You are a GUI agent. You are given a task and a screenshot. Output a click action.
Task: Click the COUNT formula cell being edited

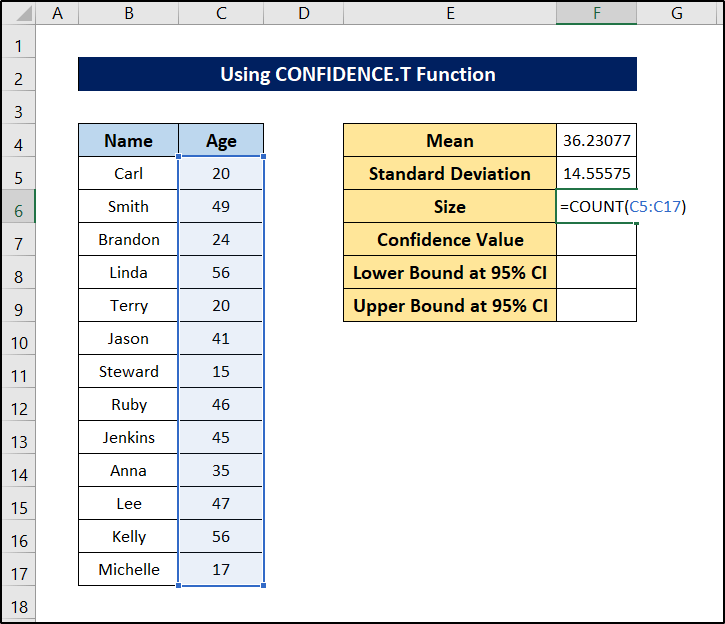click(x=596, y=207)
